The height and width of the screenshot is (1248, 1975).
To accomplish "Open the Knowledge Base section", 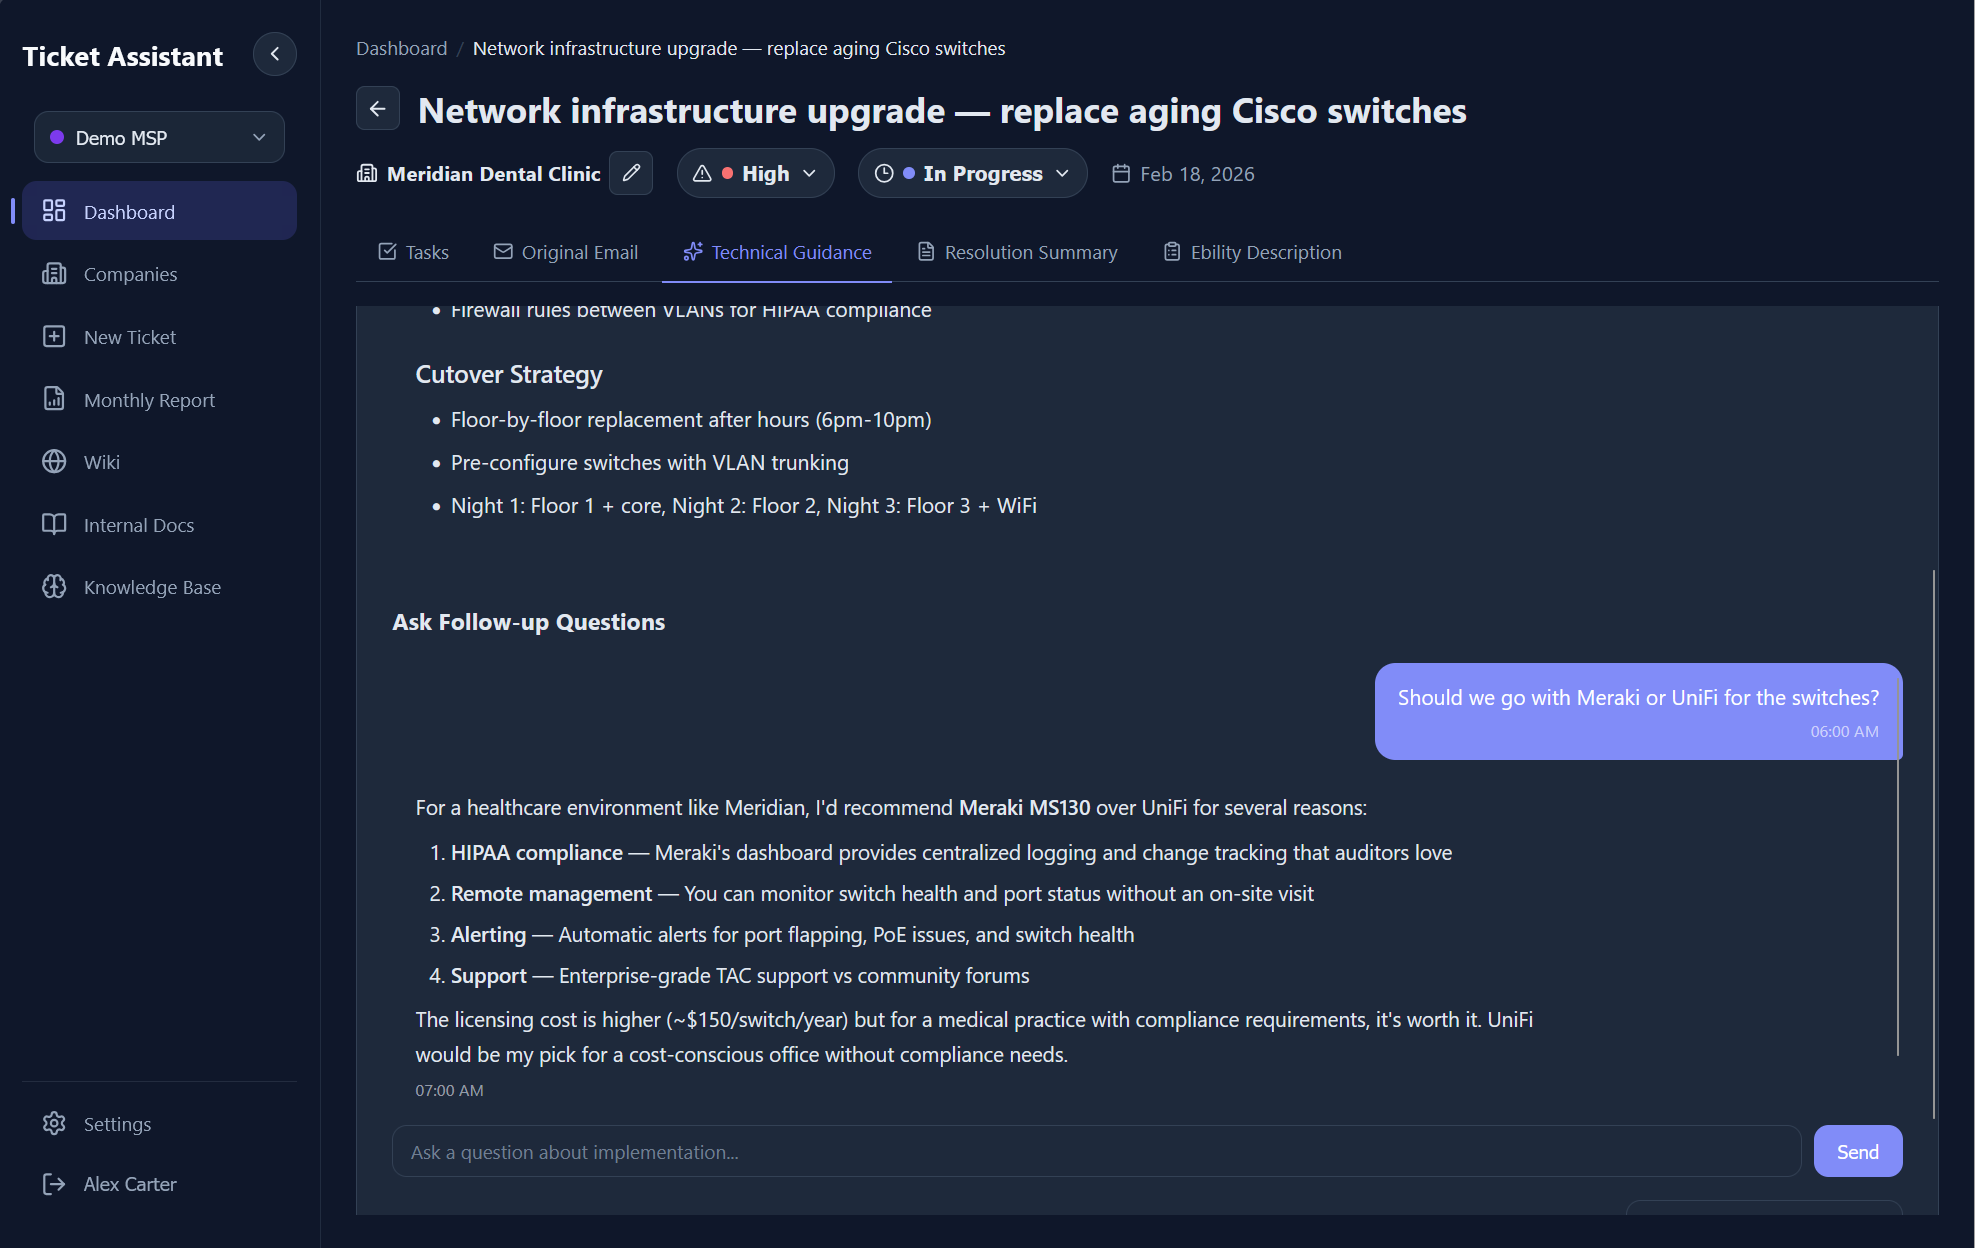I will point(152,587).
